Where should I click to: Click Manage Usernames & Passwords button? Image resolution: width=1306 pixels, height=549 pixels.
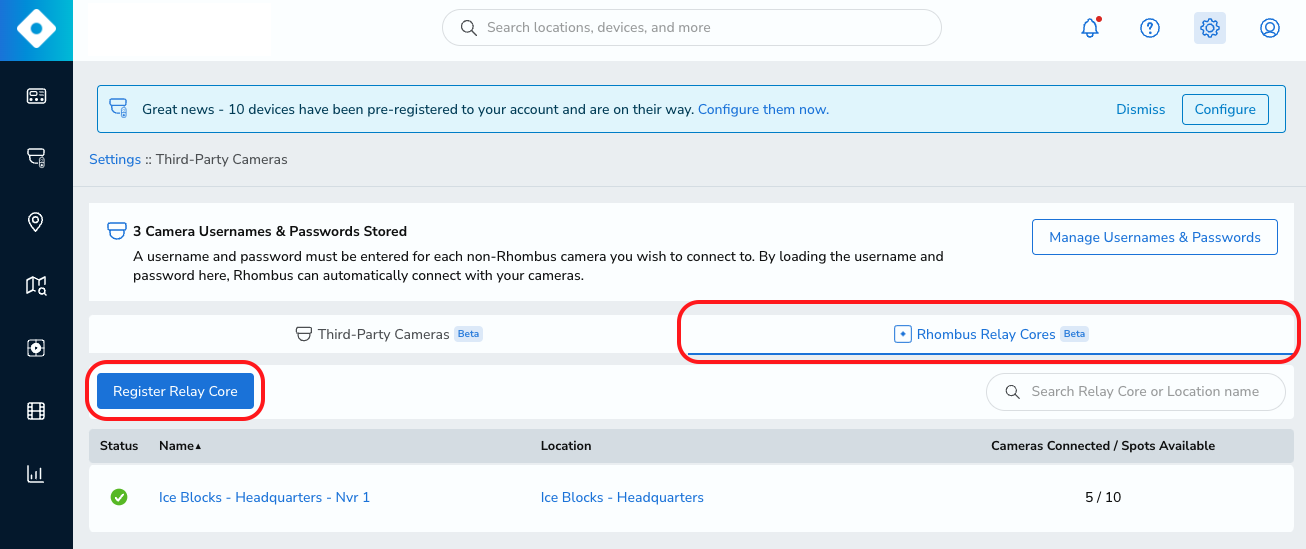tap(1155, 237)
